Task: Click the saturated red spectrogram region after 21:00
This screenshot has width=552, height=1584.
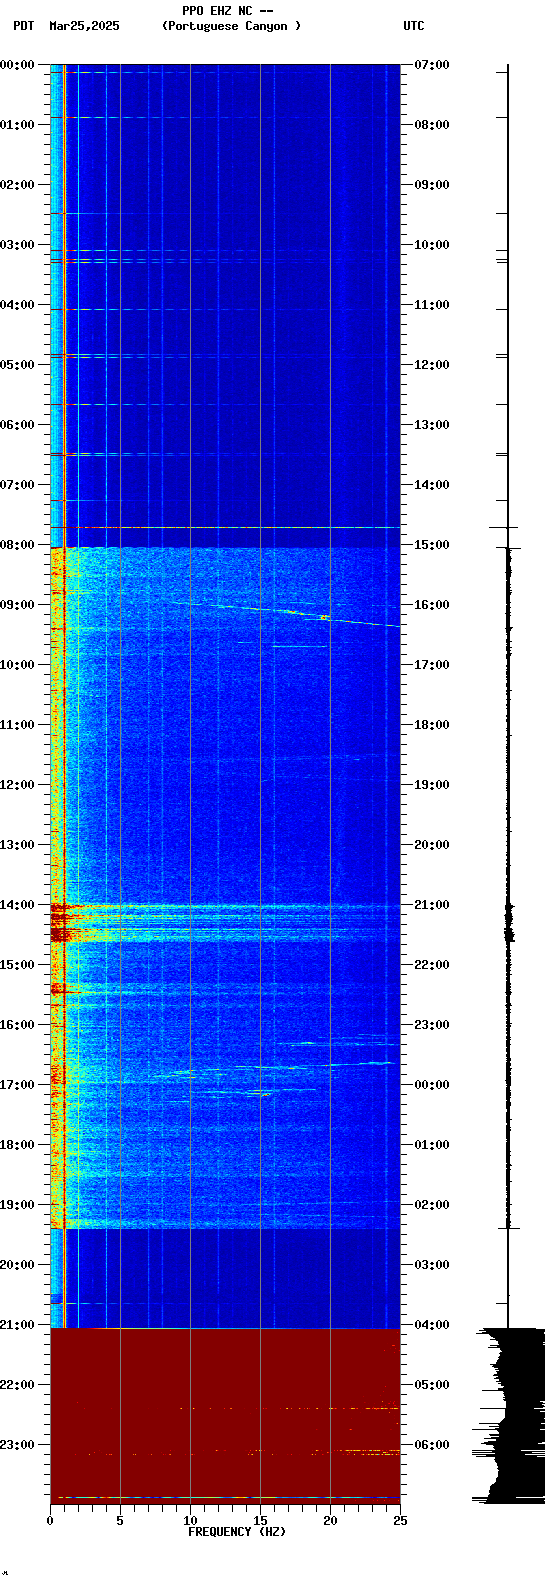Action: point(225,1416)
